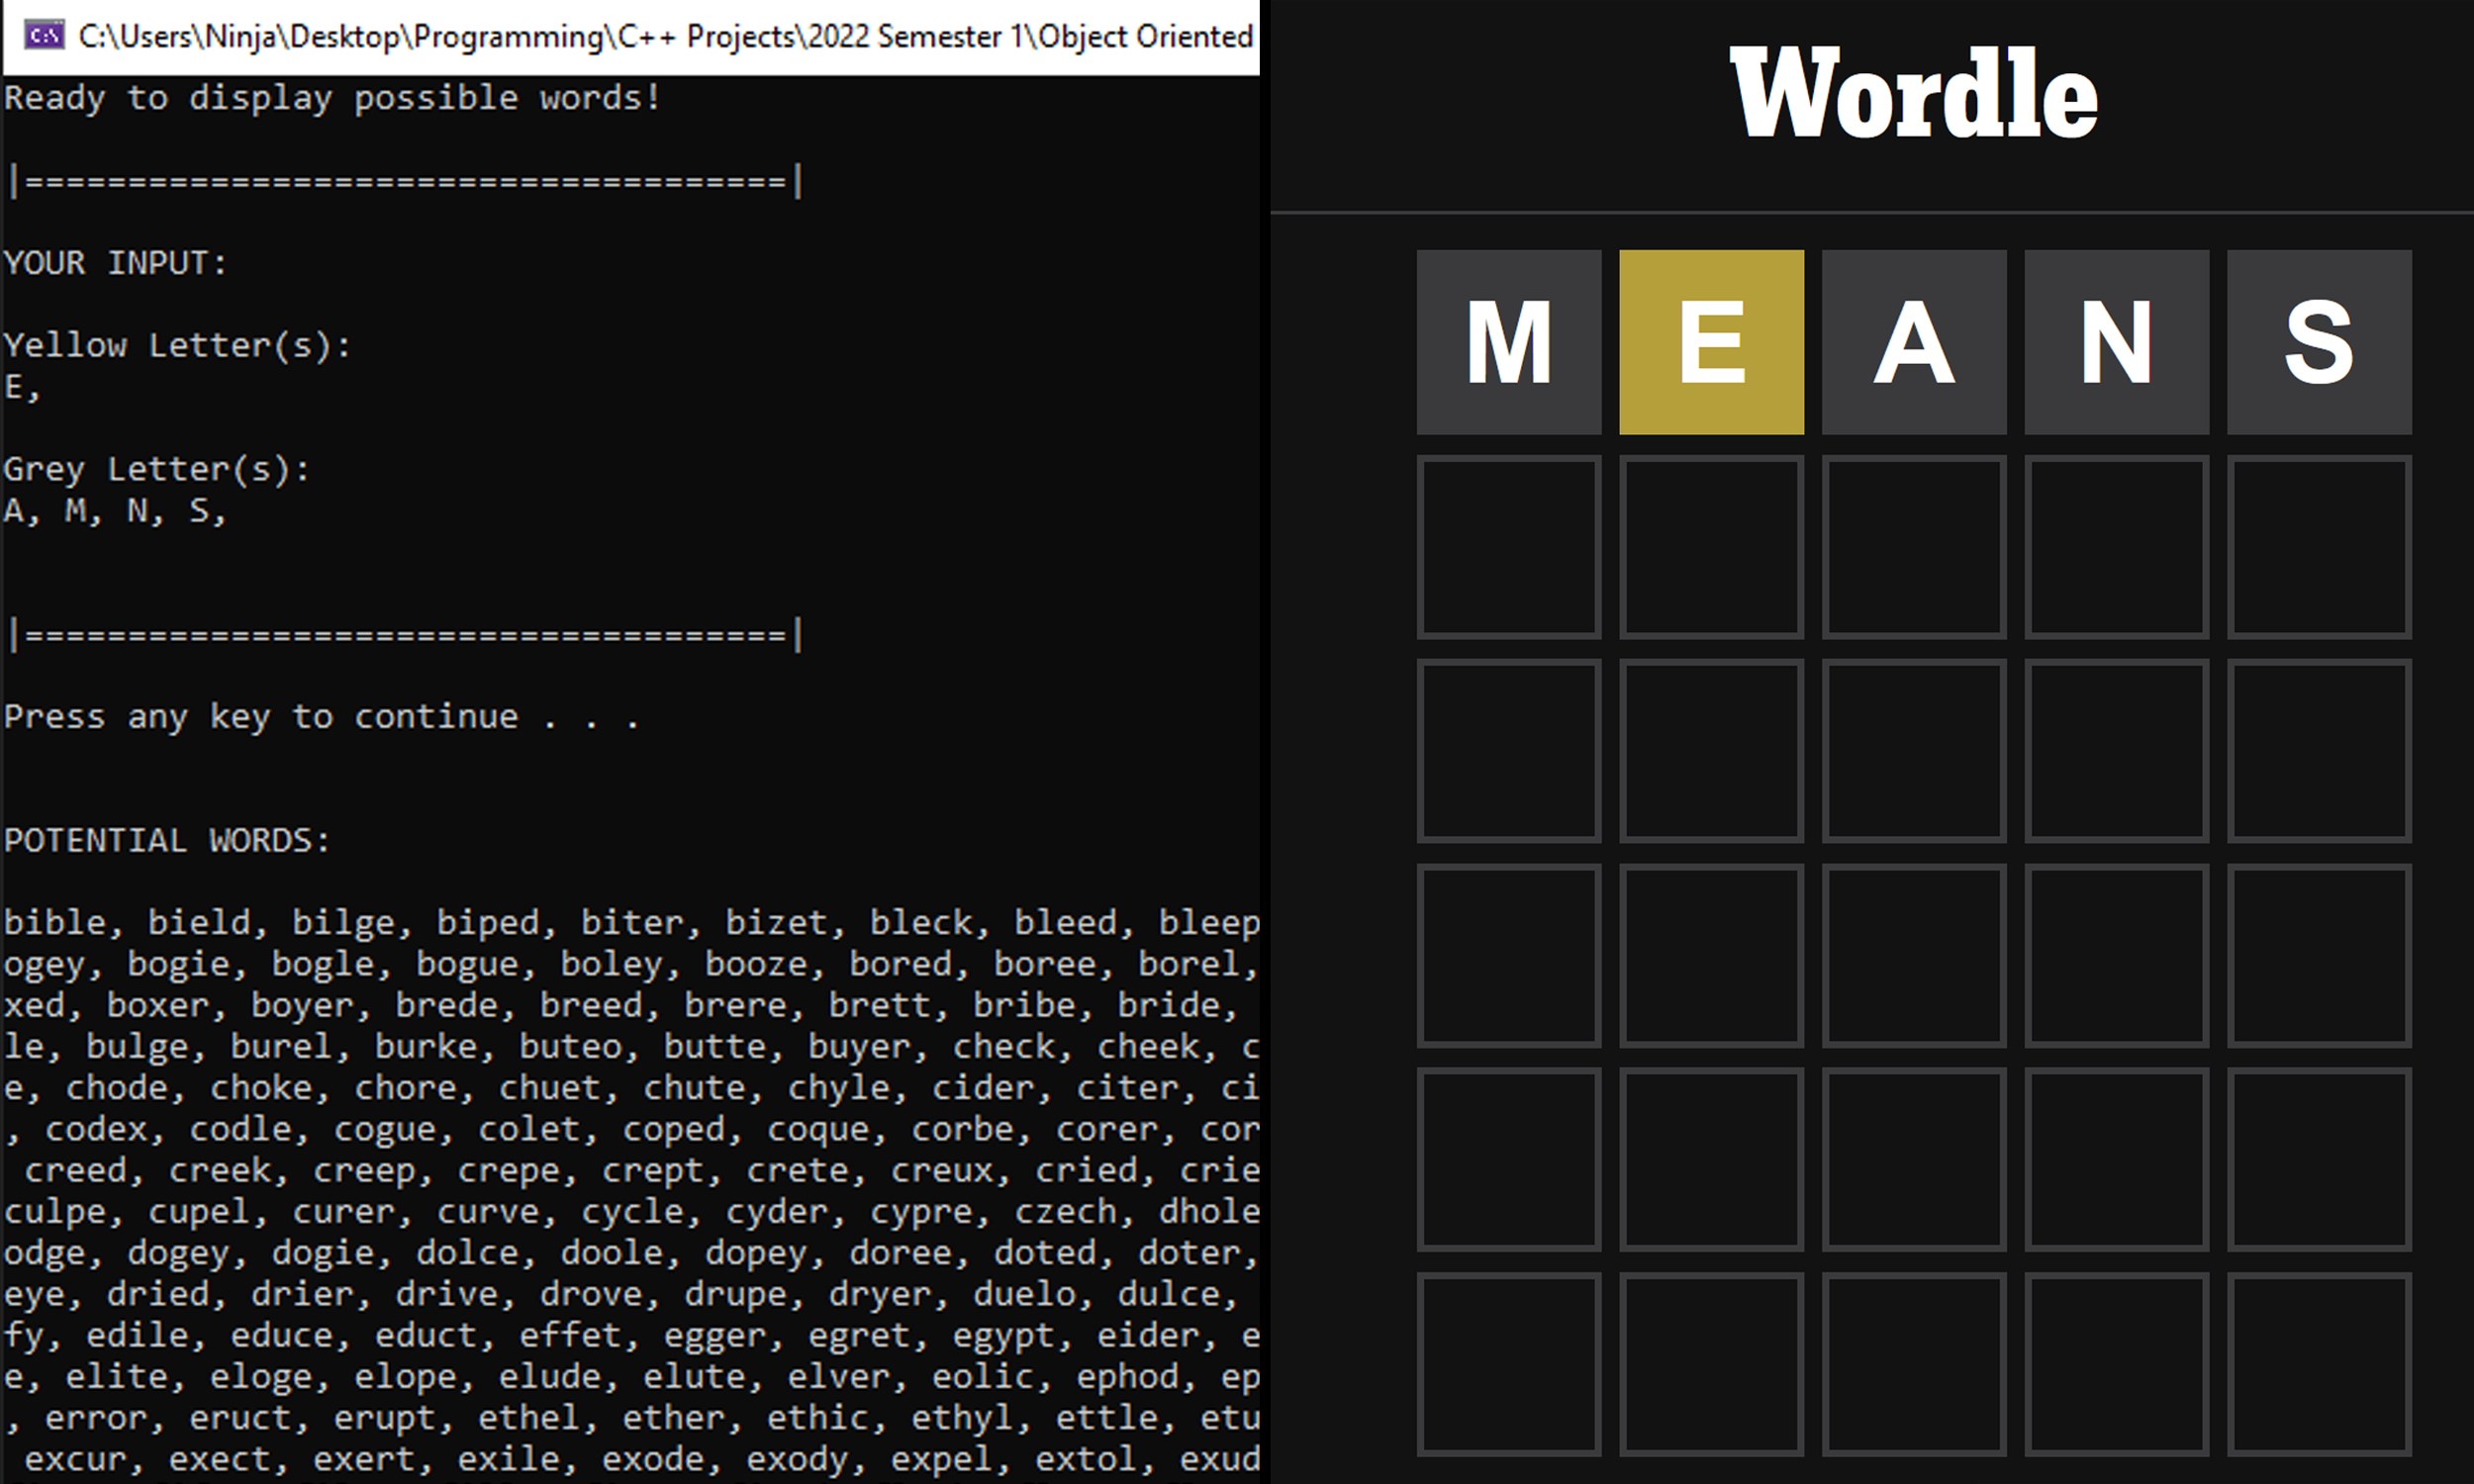2474x1484 pixels.
Task: Click the word 'bored' in console
Action: pos(900,964)
